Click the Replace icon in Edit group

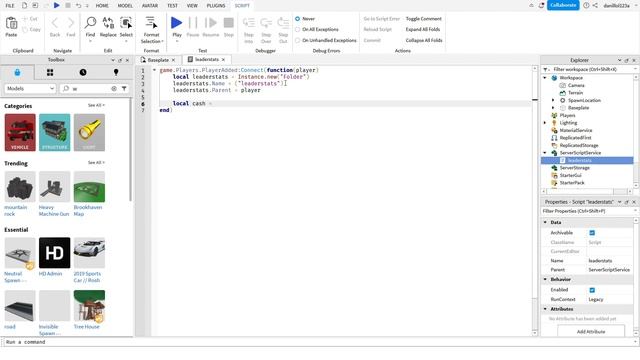point(108,23)
